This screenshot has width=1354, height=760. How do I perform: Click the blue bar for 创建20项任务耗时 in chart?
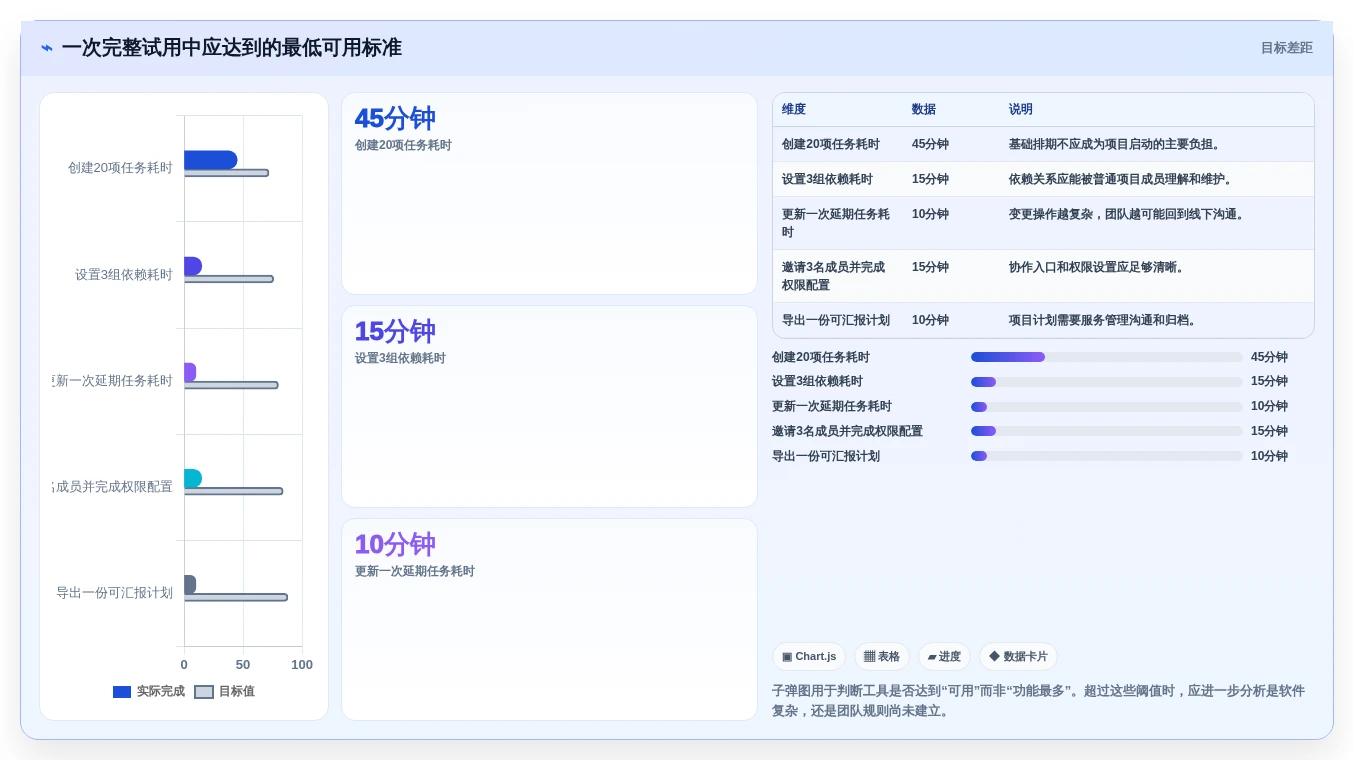click(210, 160)
